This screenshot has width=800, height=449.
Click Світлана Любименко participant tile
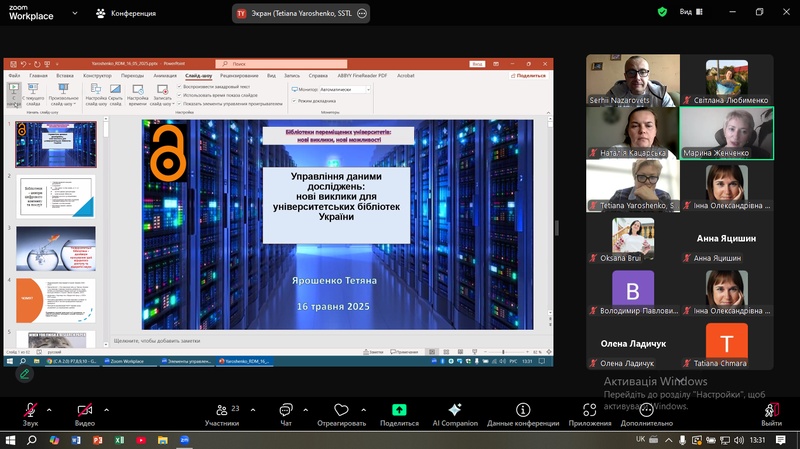(x=727, y=81)
